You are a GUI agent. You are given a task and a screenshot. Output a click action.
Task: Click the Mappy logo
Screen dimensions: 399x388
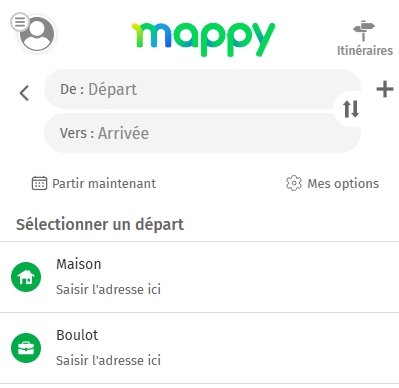pyautogui.click(x=203, y=39)
